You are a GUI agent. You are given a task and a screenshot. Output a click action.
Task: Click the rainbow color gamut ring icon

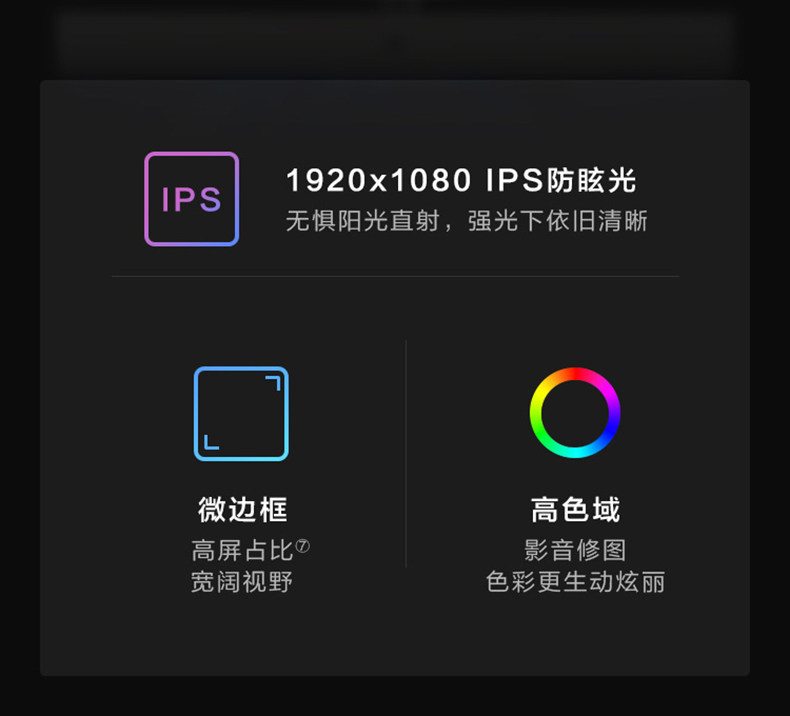[x=575, y=413]
